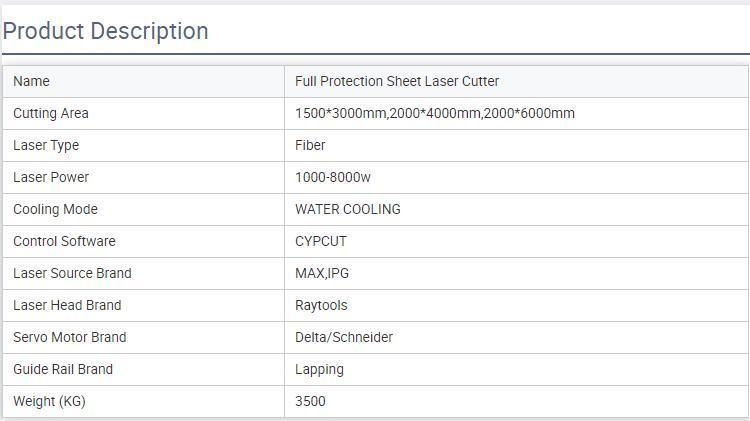The image size is (750, 421).
Task: Select the Full Protection Sheet Laser Cutter text
Action: 397,81
